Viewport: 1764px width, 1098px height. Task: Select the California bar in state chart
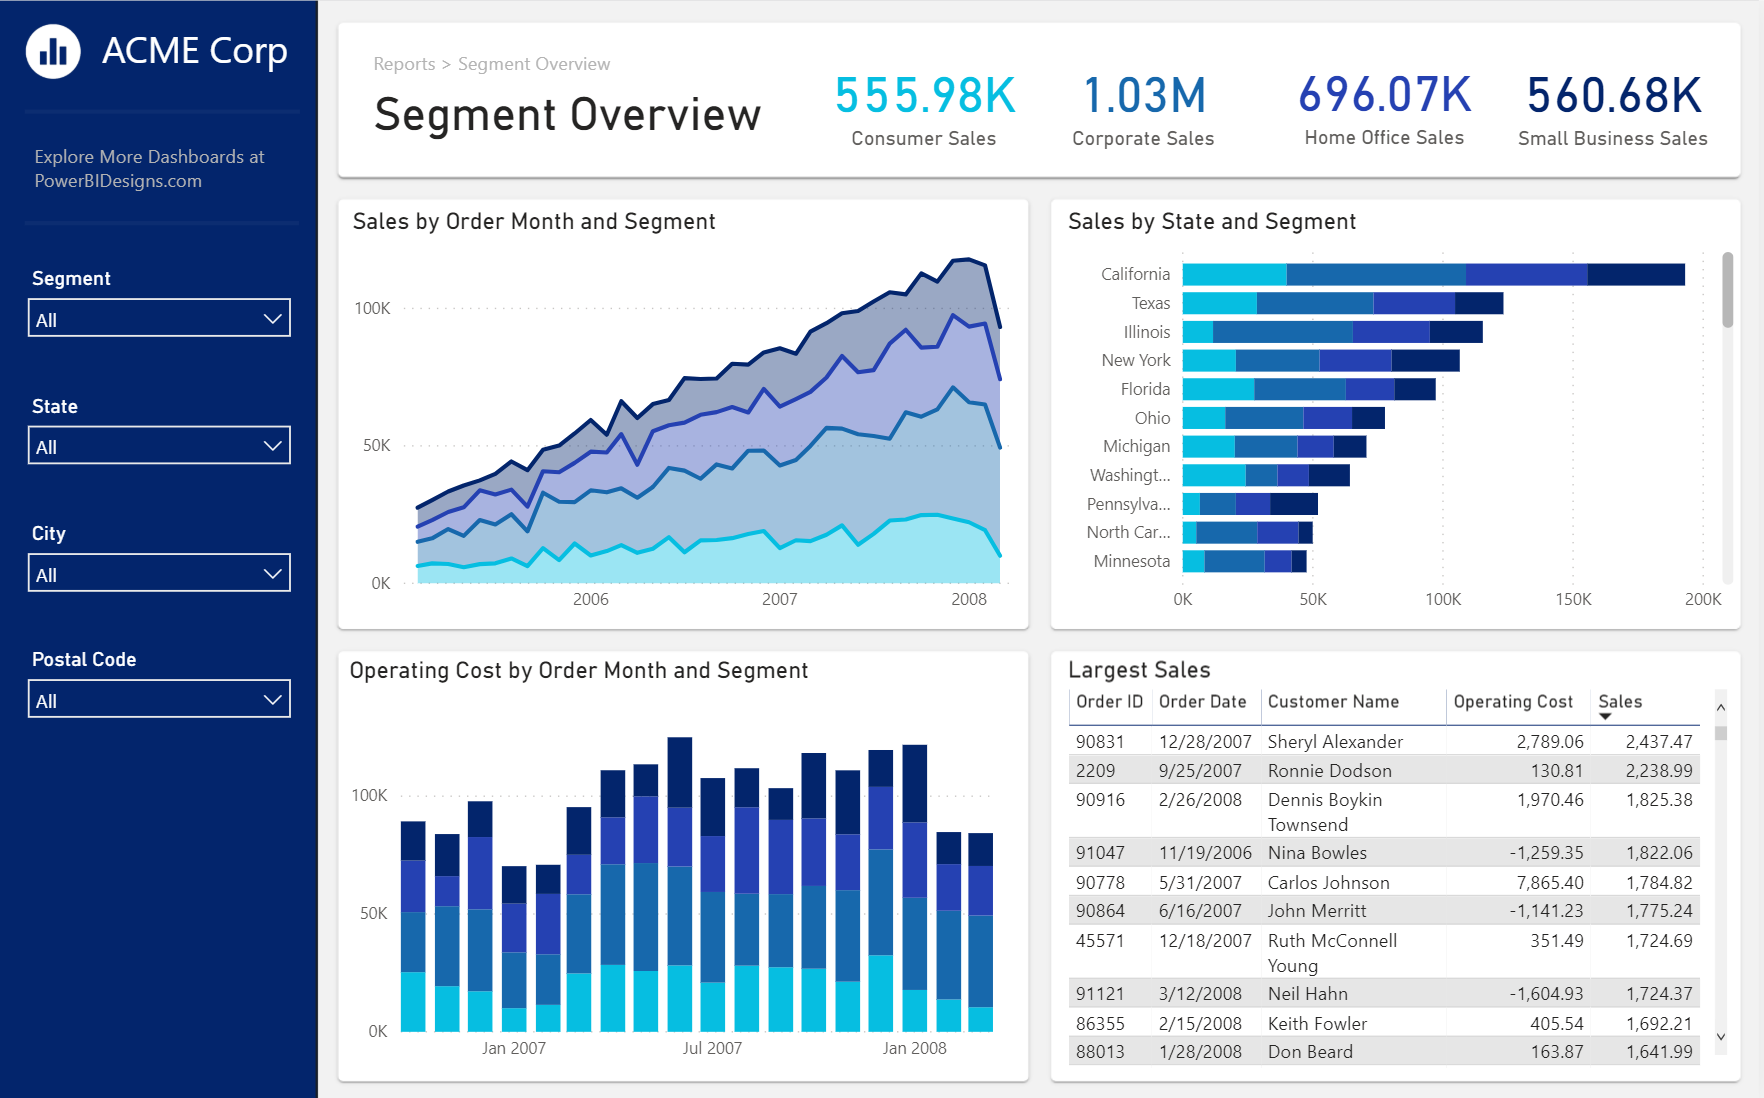point(1433,274)
